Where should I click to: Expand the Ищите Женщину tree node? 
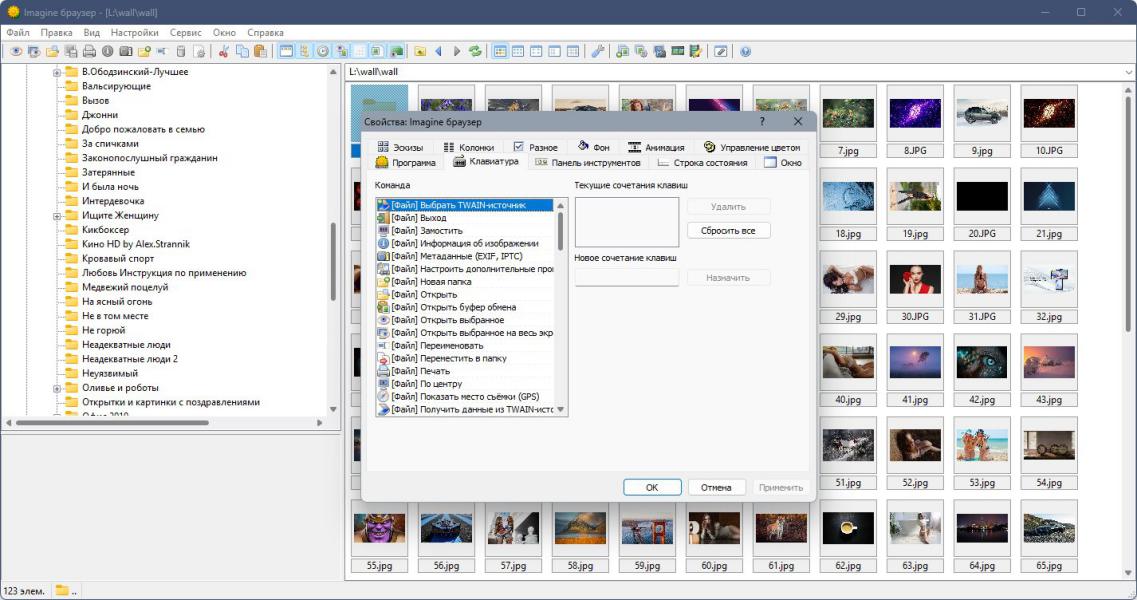[58, 215]
